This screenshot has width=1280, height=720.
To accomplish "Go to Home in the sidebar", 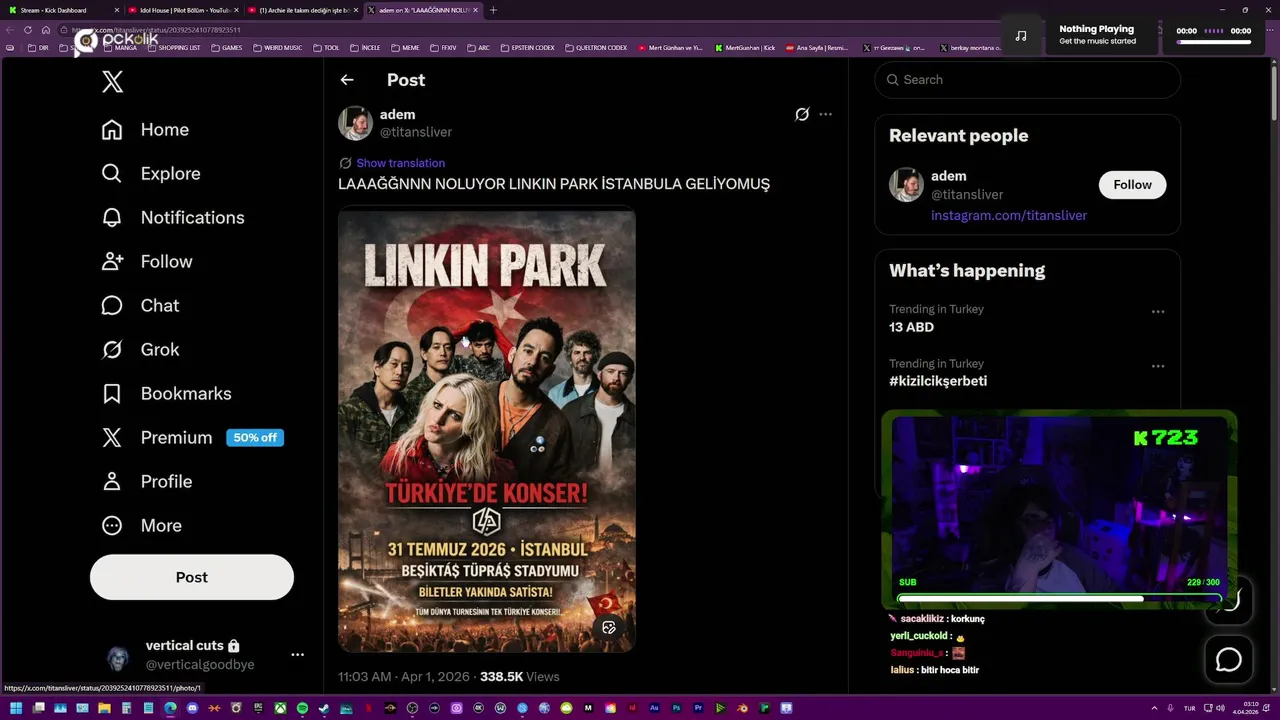I will [x=145, y=130].
